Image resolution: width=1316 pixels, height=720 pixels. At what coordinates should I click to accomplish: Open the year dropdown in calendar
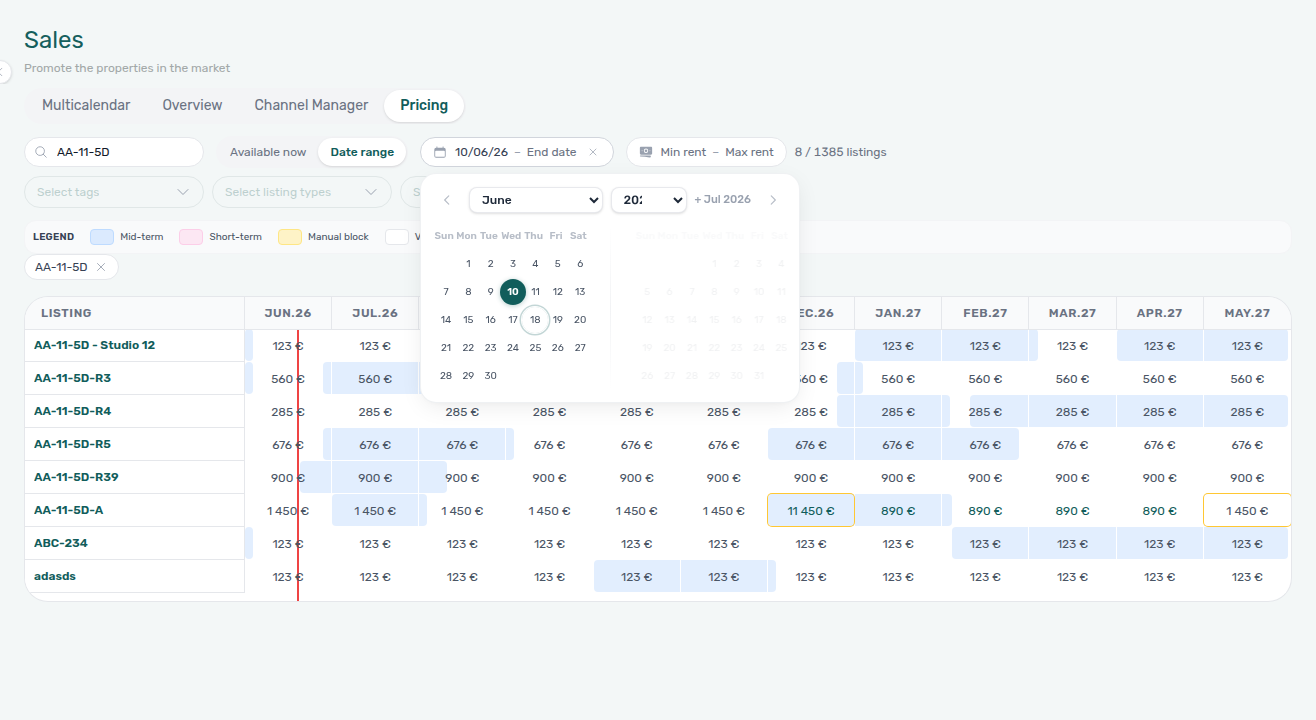click(649, 200)
